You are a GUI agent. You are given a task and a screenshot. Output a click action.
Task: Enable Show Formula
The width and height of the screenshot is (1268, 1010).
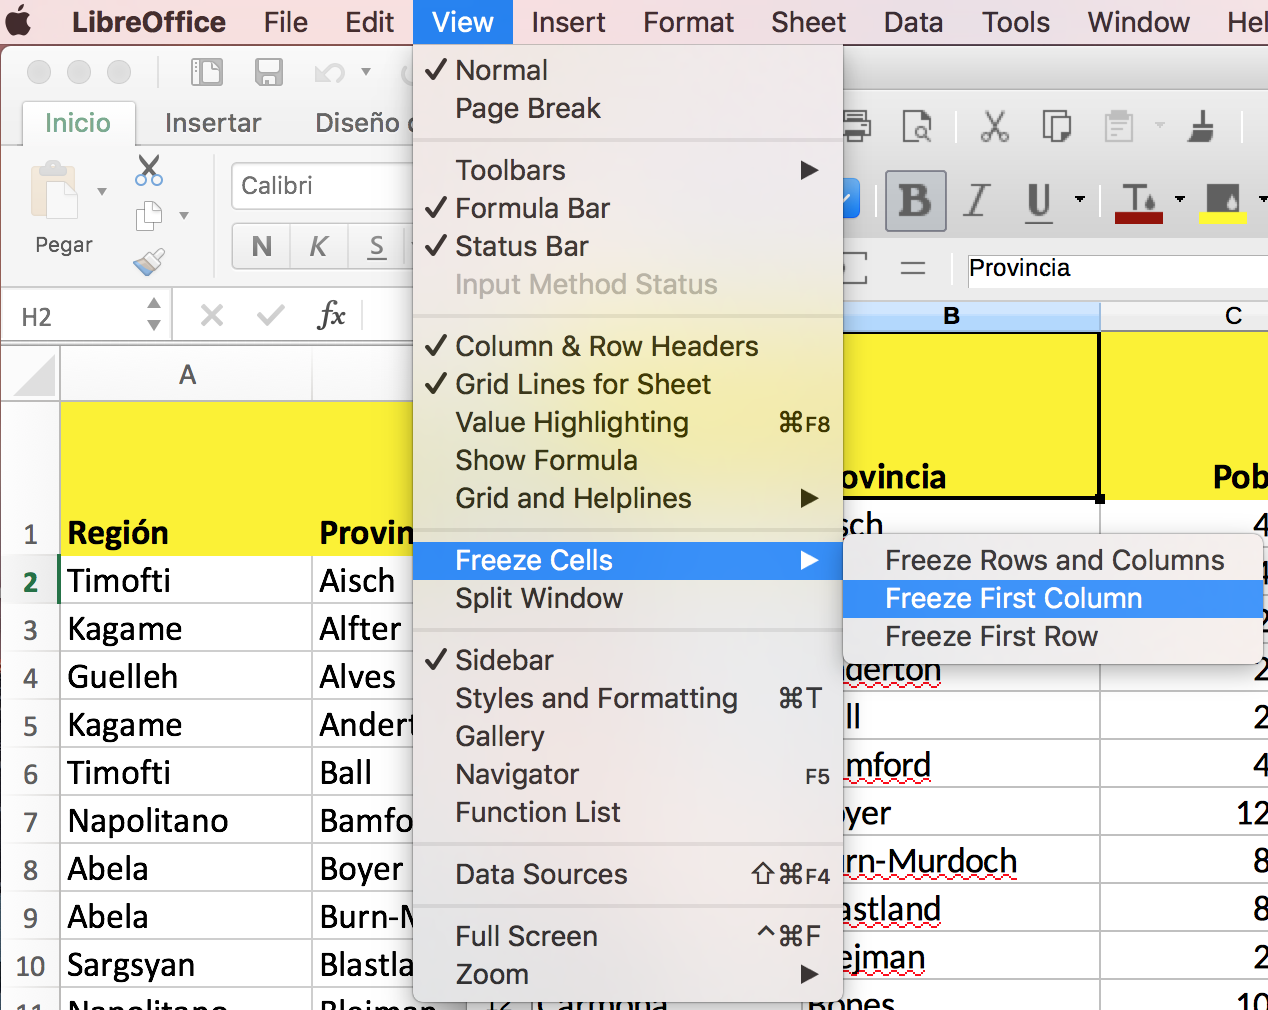(x=628, y=460)
